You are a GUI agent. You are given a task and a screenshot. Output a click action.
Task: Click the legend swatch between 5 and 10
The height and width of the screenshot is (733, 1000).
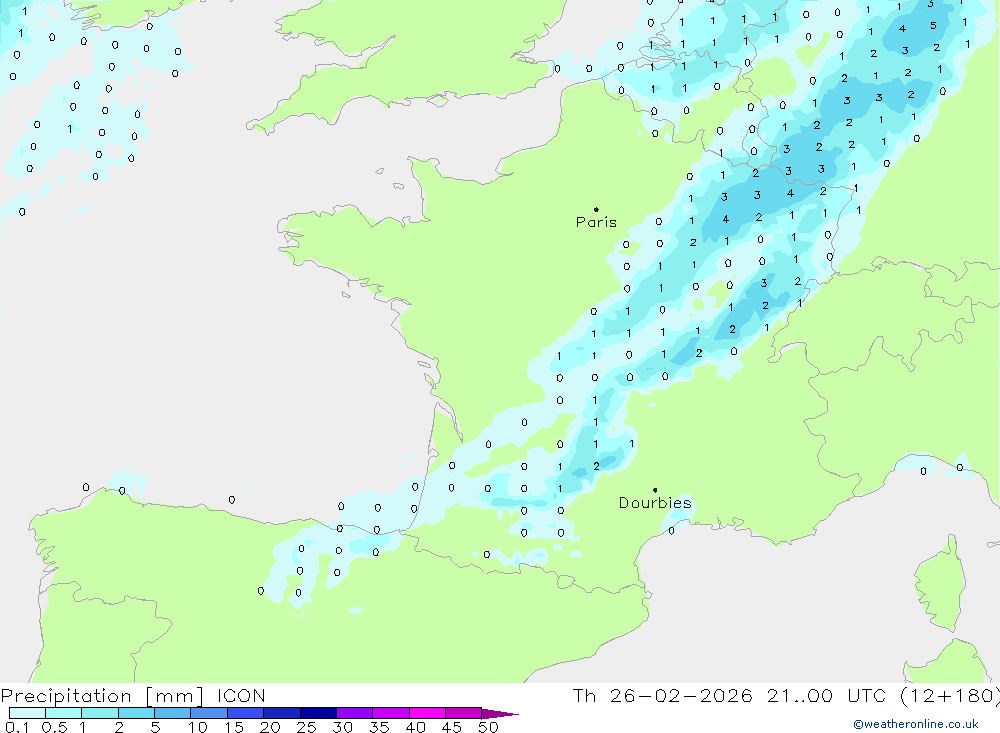172,713
